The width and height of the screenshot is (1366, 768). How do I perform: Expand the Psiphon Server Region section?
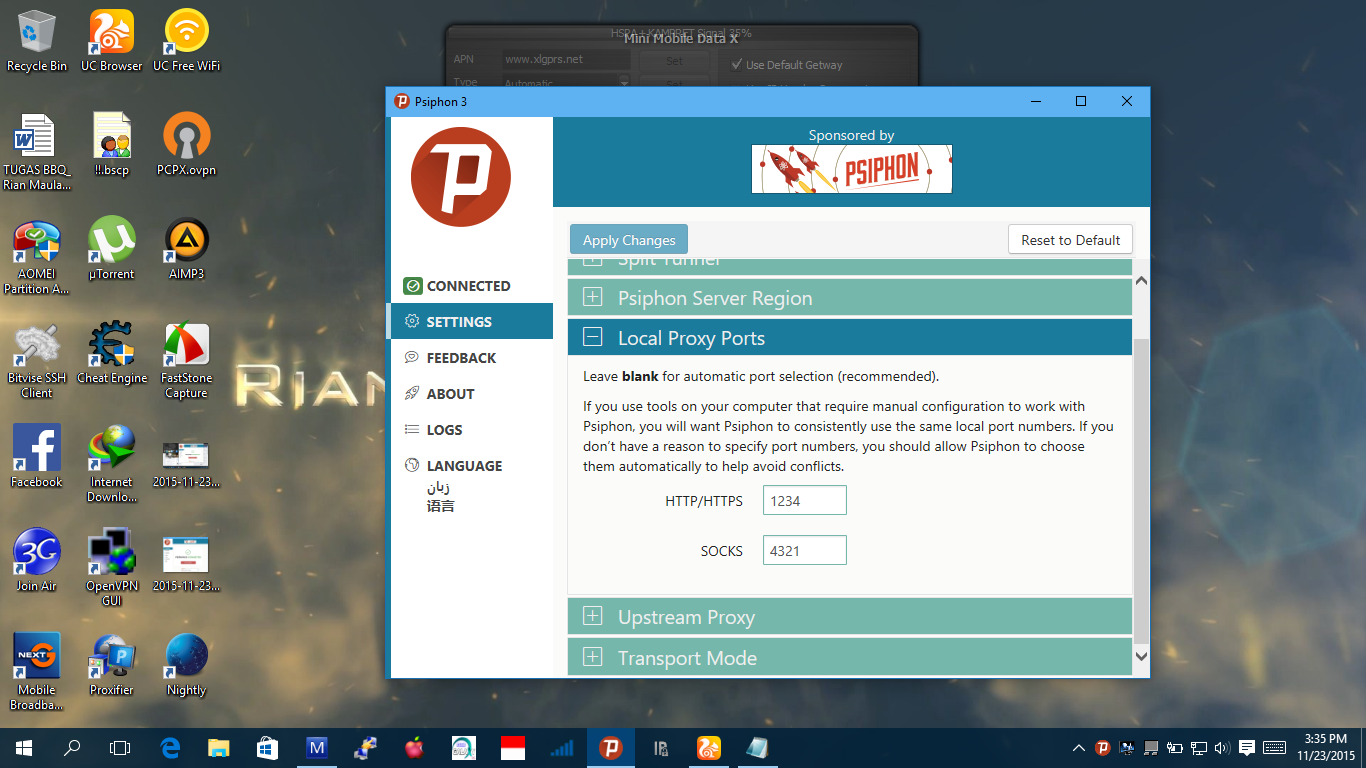pyautogui.click(x=850, y=298)
